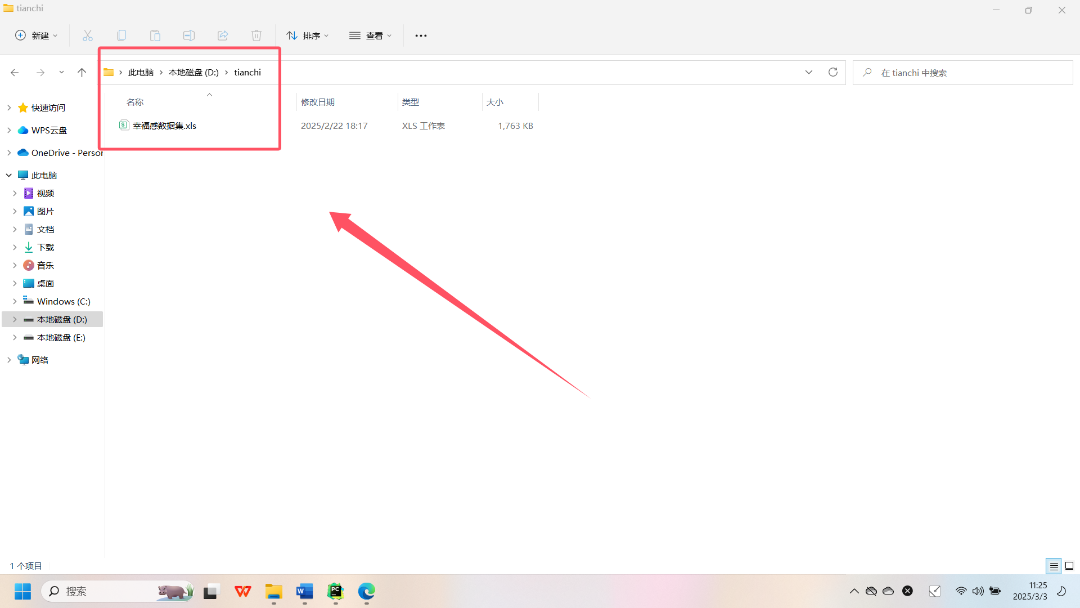This screenshot has height=608, width=1080.
Task: Click the taskbar 搜索 search box
Action: tap(117, 591)
